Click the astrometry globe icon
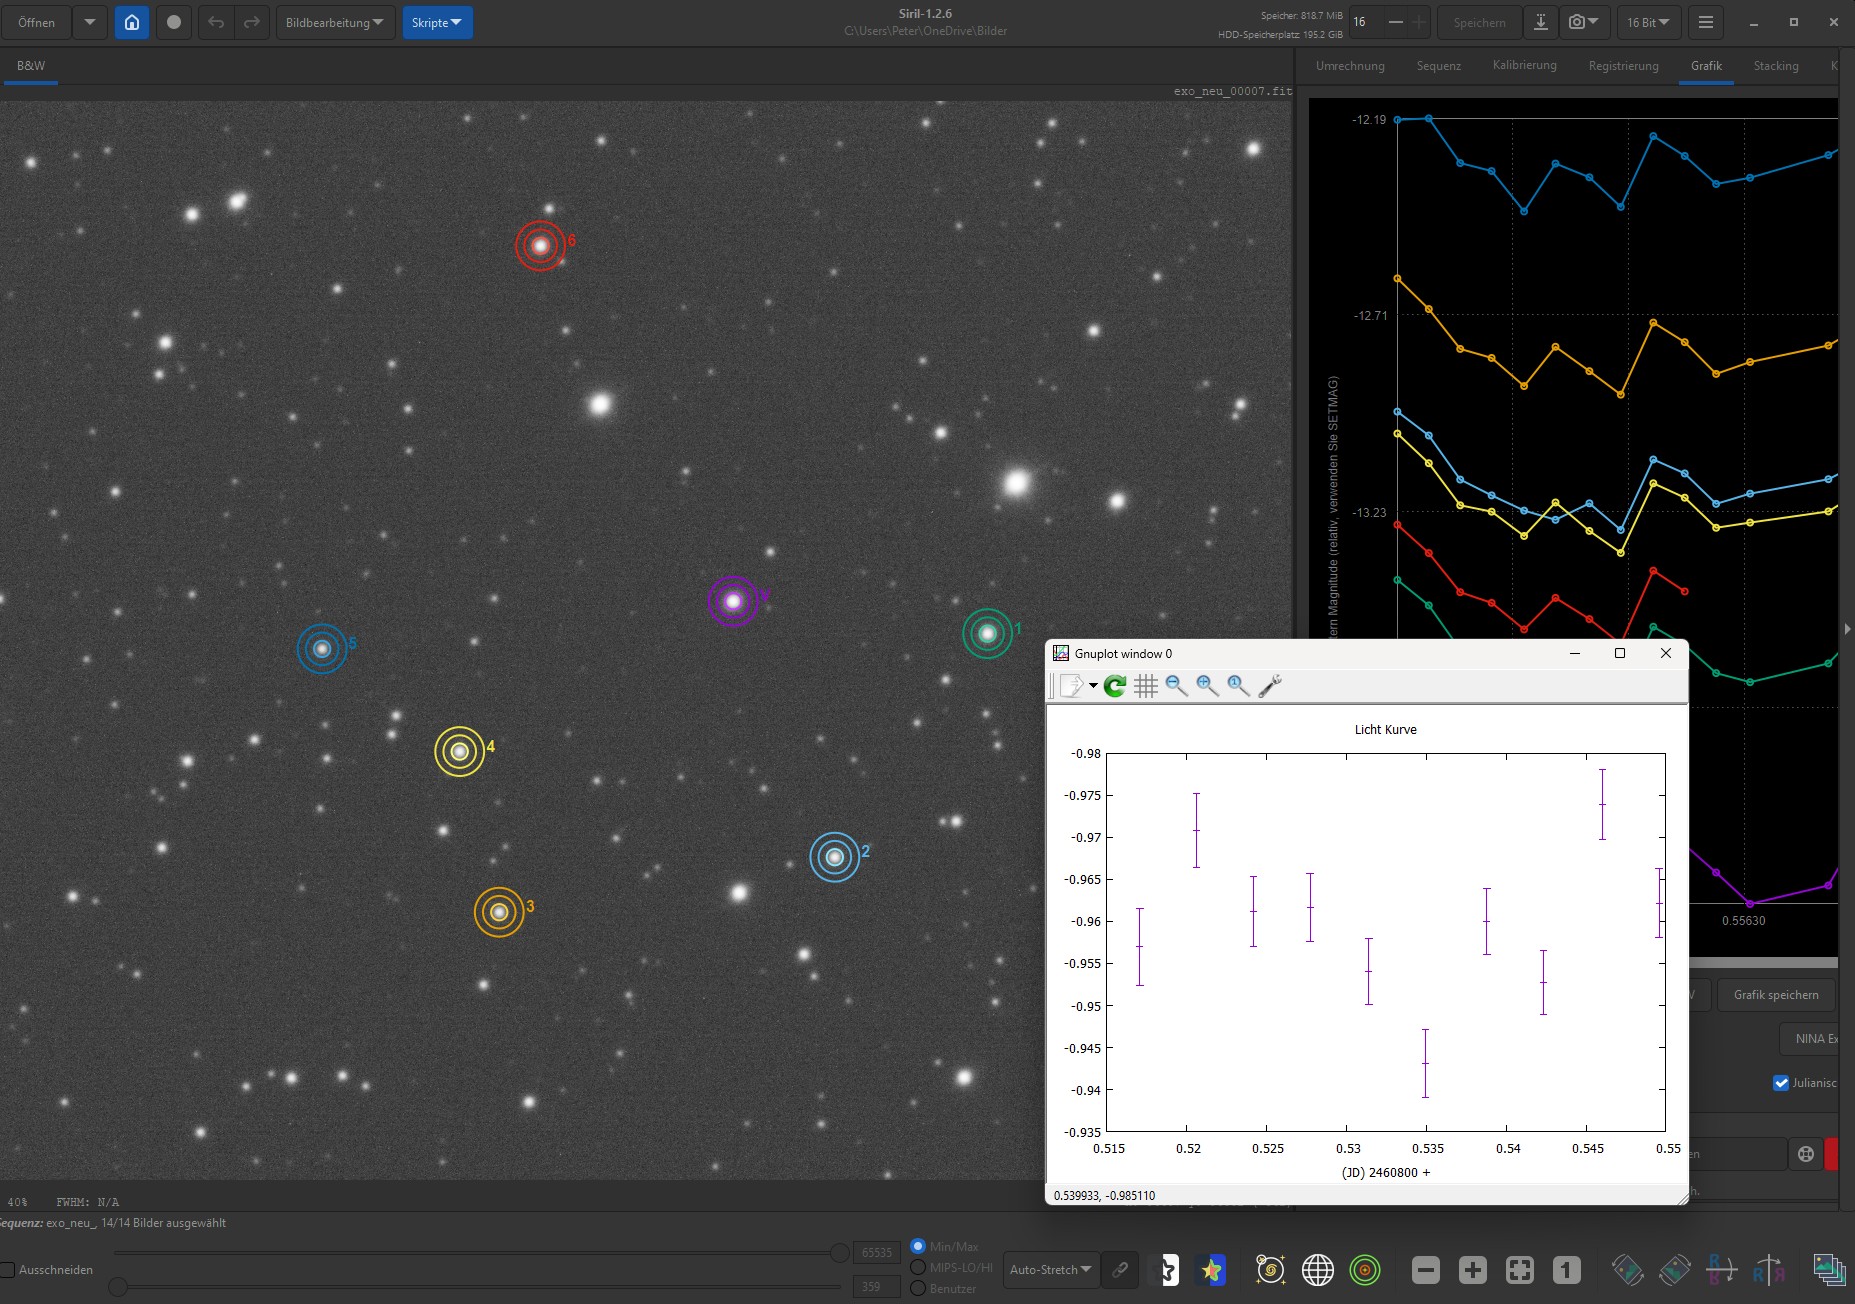The image size is (1855, 1304). [x=1318, y=1270]
